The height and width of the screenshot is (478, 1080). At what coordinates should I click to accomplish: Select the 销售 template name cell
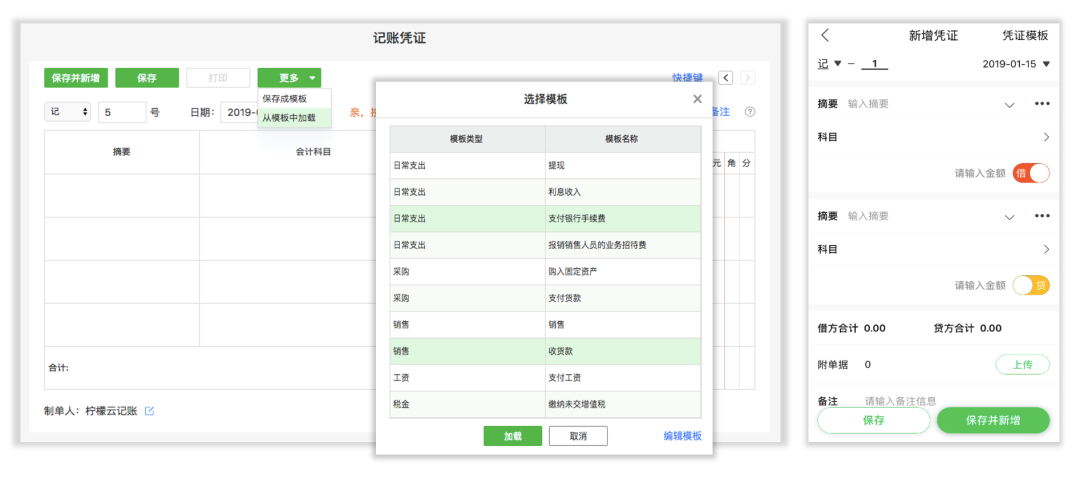pyautogui.click(x=623, y=324)
